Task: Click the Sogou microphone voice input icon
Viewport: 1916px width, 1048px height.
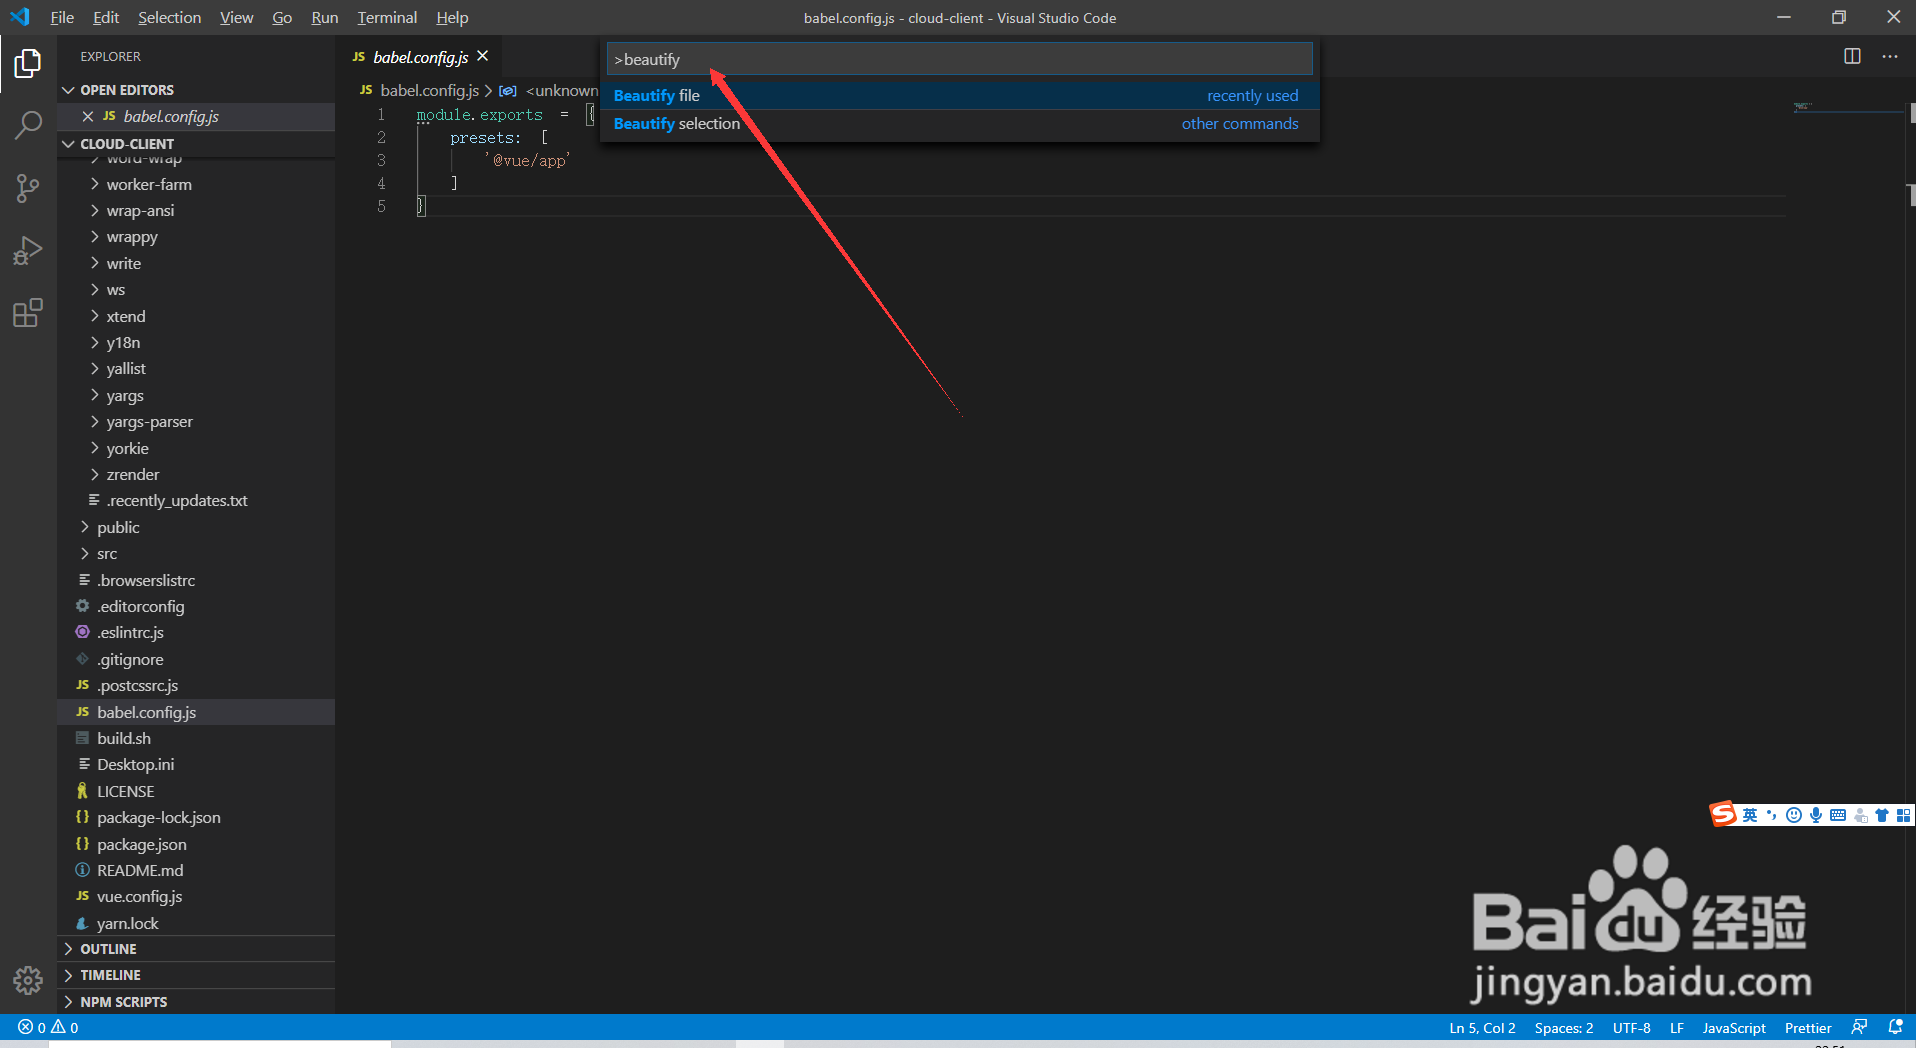Action: coord(1816,815)
